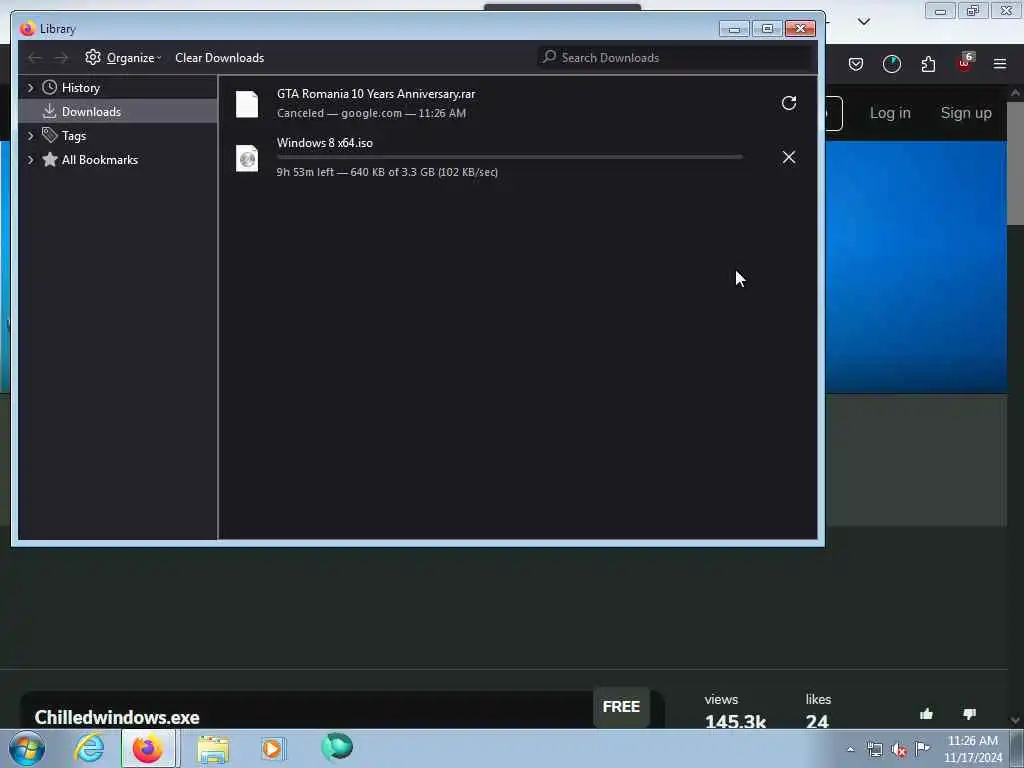Select the Windows 8 x64.iso entry
Viewport: 1024px width, 768px height.
(517, 157)
